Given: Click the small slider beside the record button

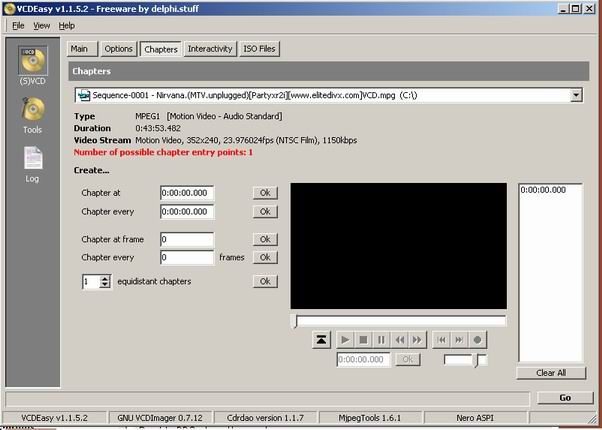Looking at the screenshot, I should coord(466,360).
